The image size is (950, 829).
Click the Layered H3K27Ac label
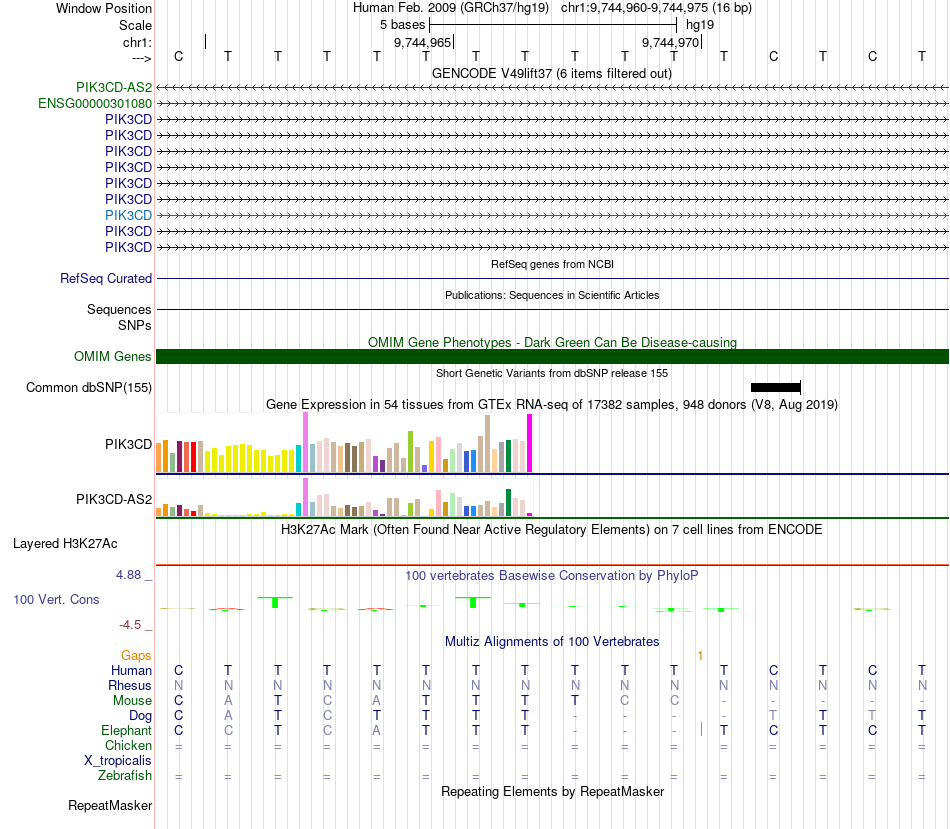pyautogui.click(x=65, y=544)
